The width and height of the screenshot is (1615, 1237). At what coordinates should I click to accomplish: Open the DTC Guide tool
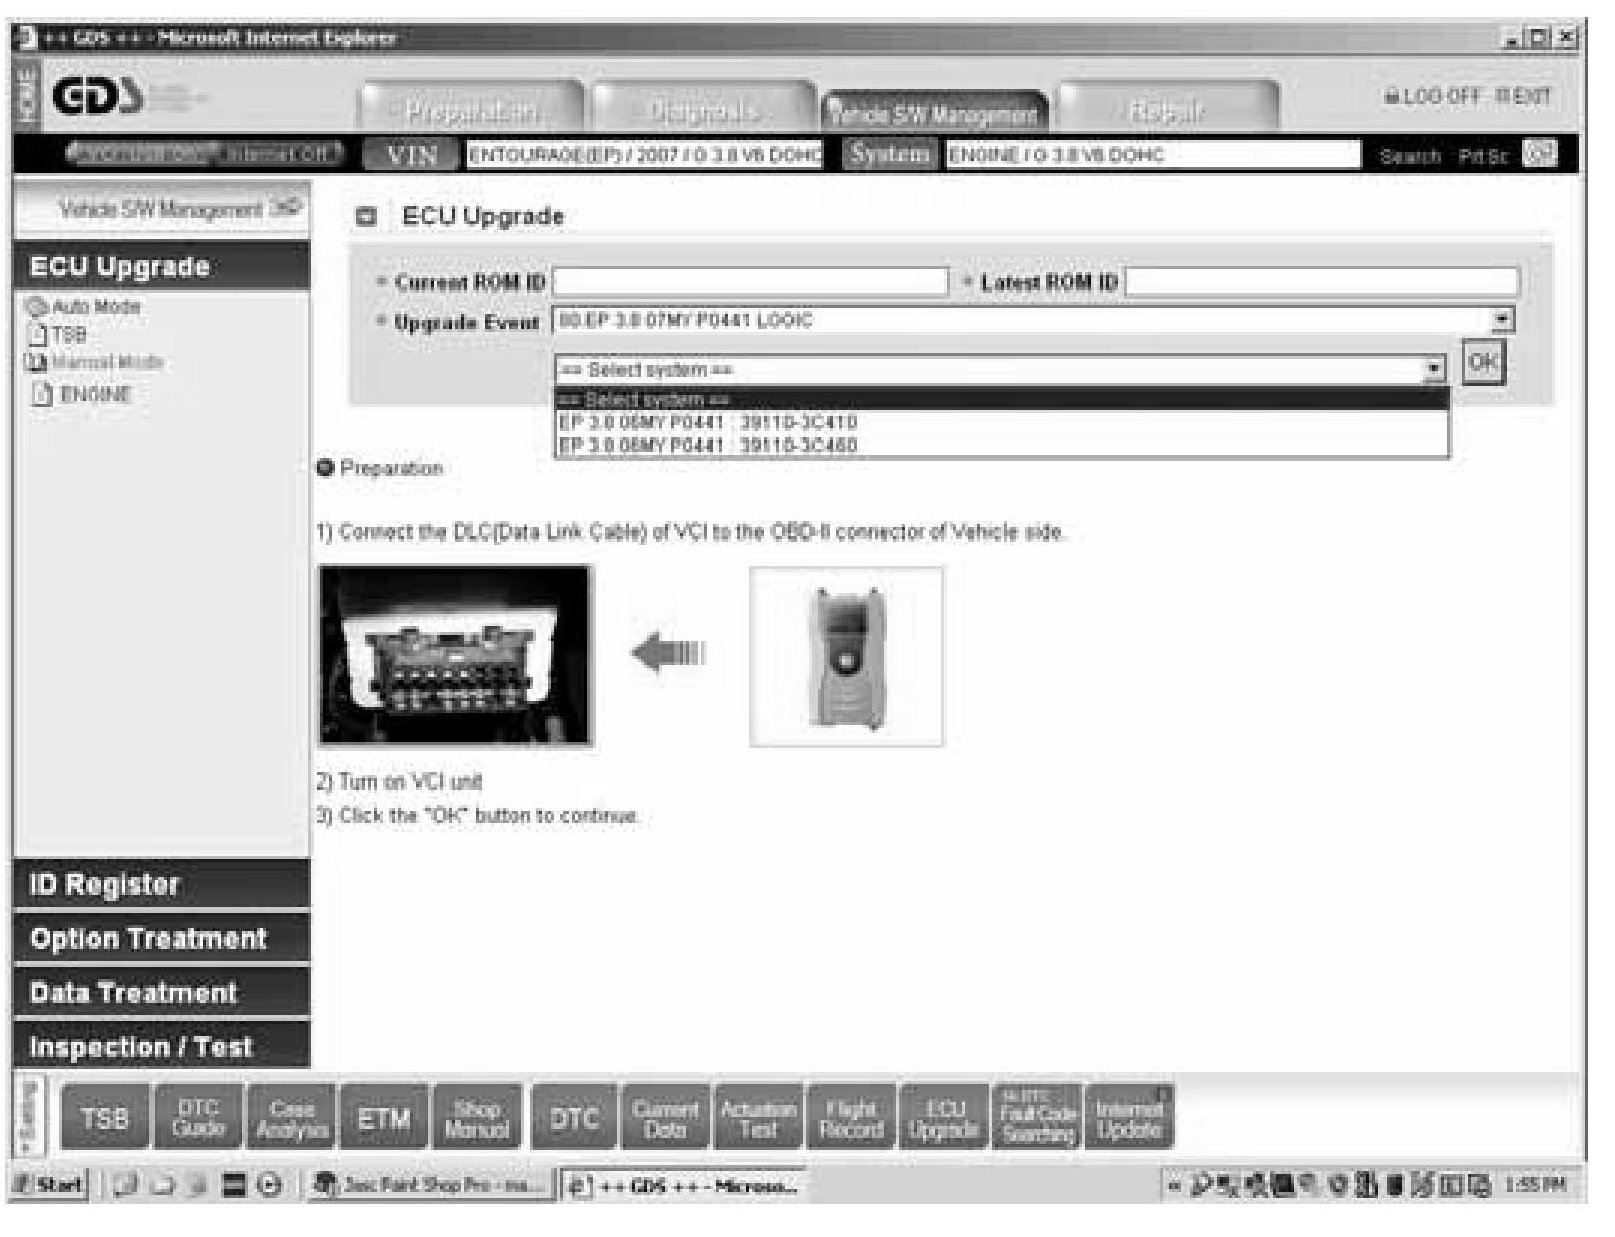197,1118
